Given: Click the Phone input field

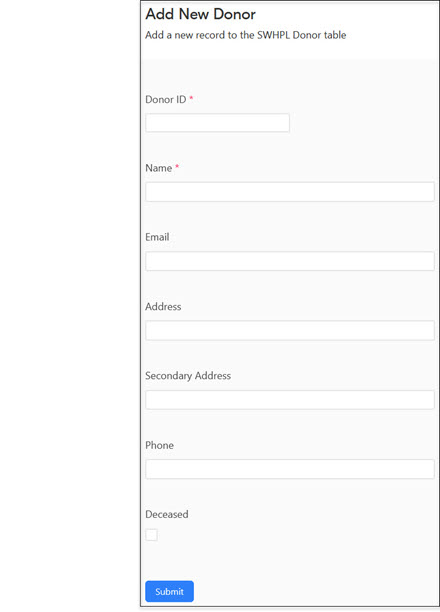Looking at the screenshot, I should [290, 469].
